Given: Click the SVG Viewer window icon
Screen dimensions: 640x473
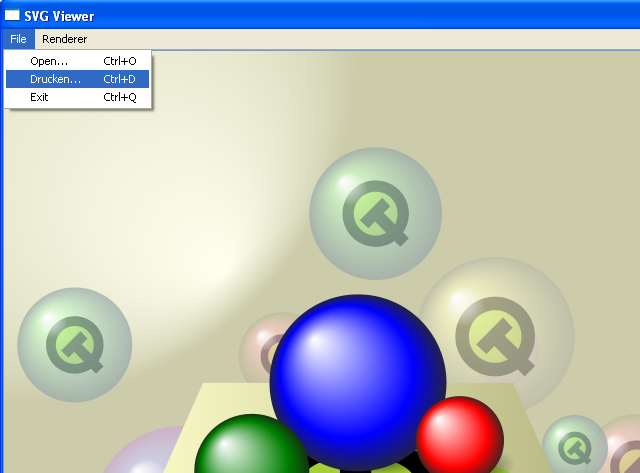Looking at the screenshot, I should pos(12,15).
